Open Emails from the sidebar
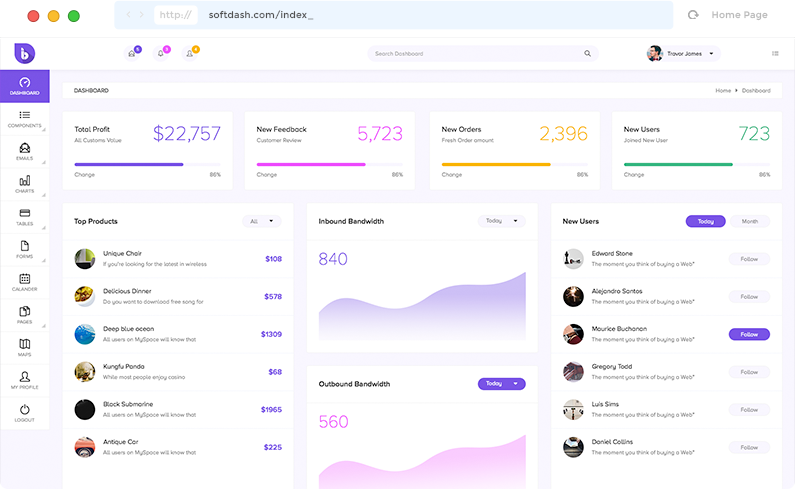 25,151
